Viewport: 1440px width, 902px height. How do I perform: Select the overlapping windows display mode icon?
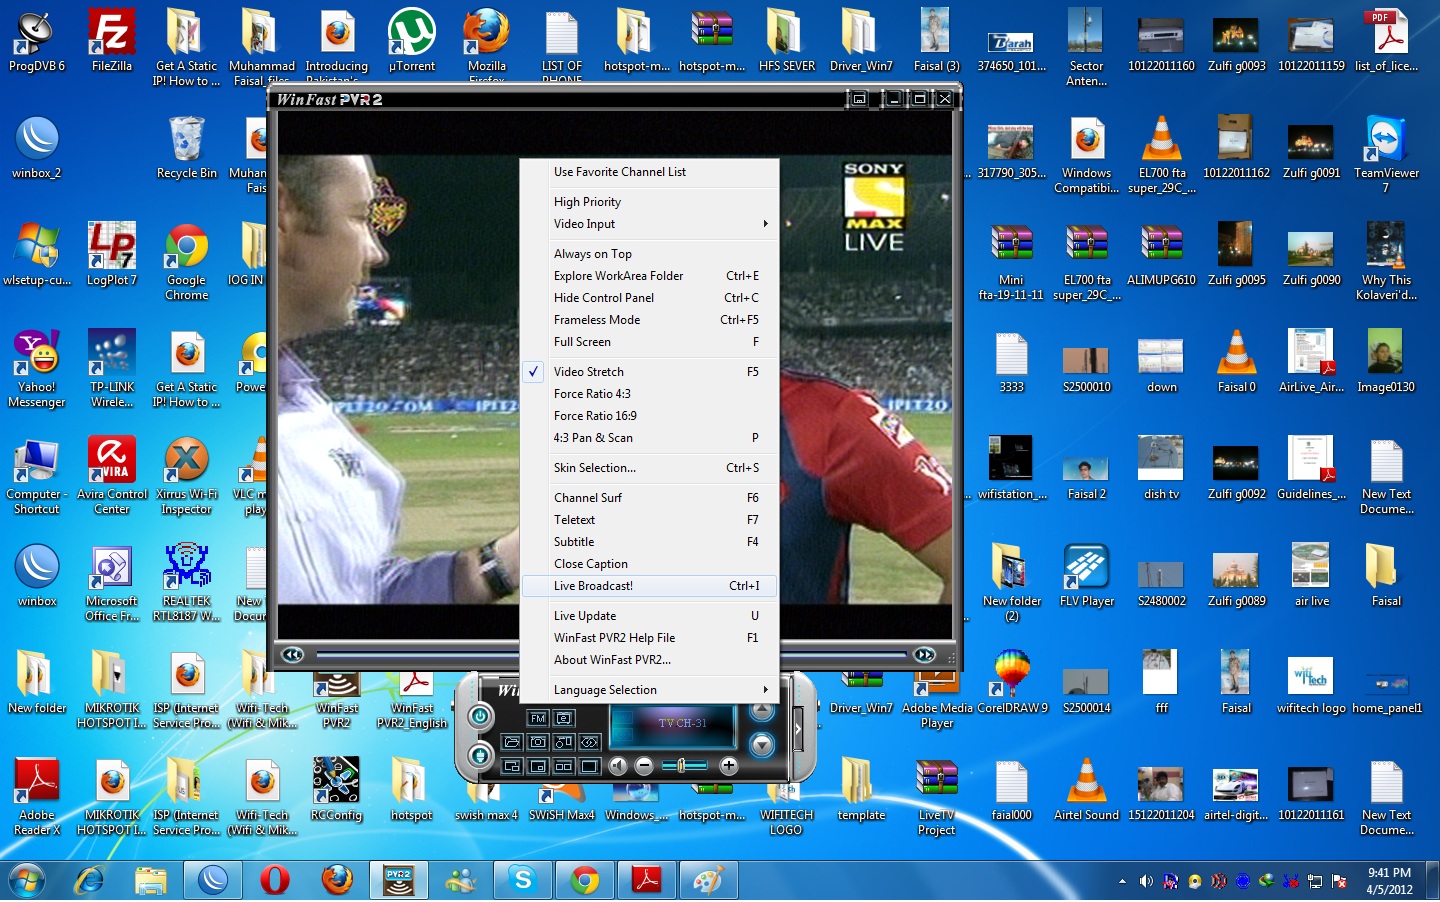point(512,766)
